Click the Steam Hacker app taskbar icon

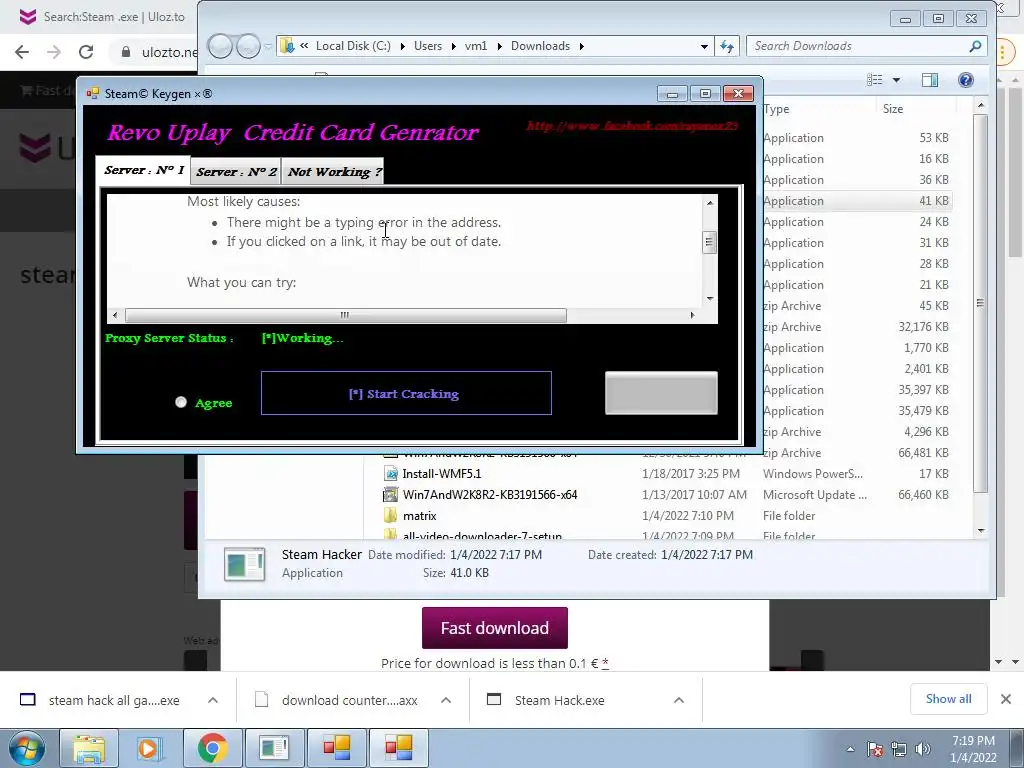pyautogui.click(x=274, y=748)
